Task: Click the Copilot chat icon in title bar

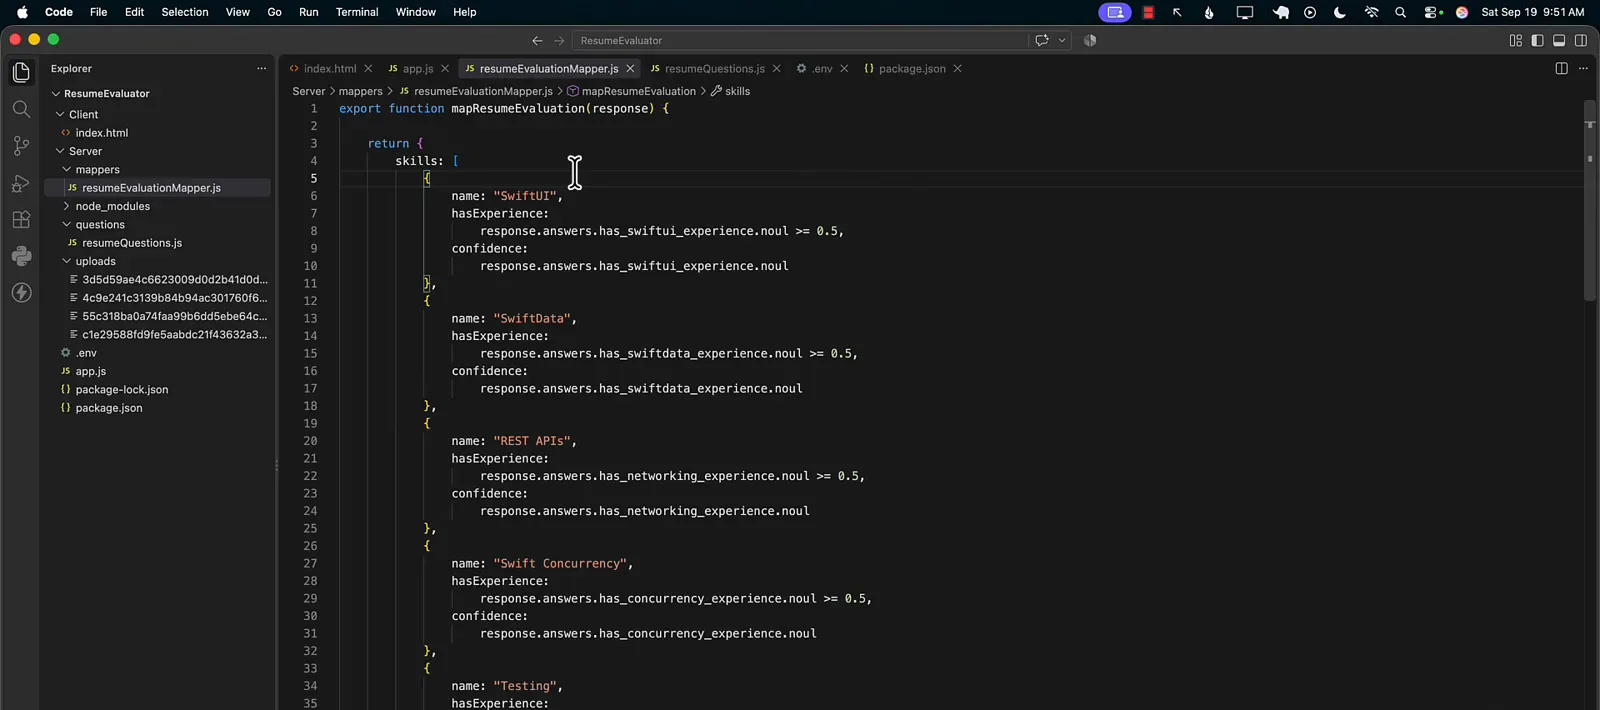Action: (1042, 41)
